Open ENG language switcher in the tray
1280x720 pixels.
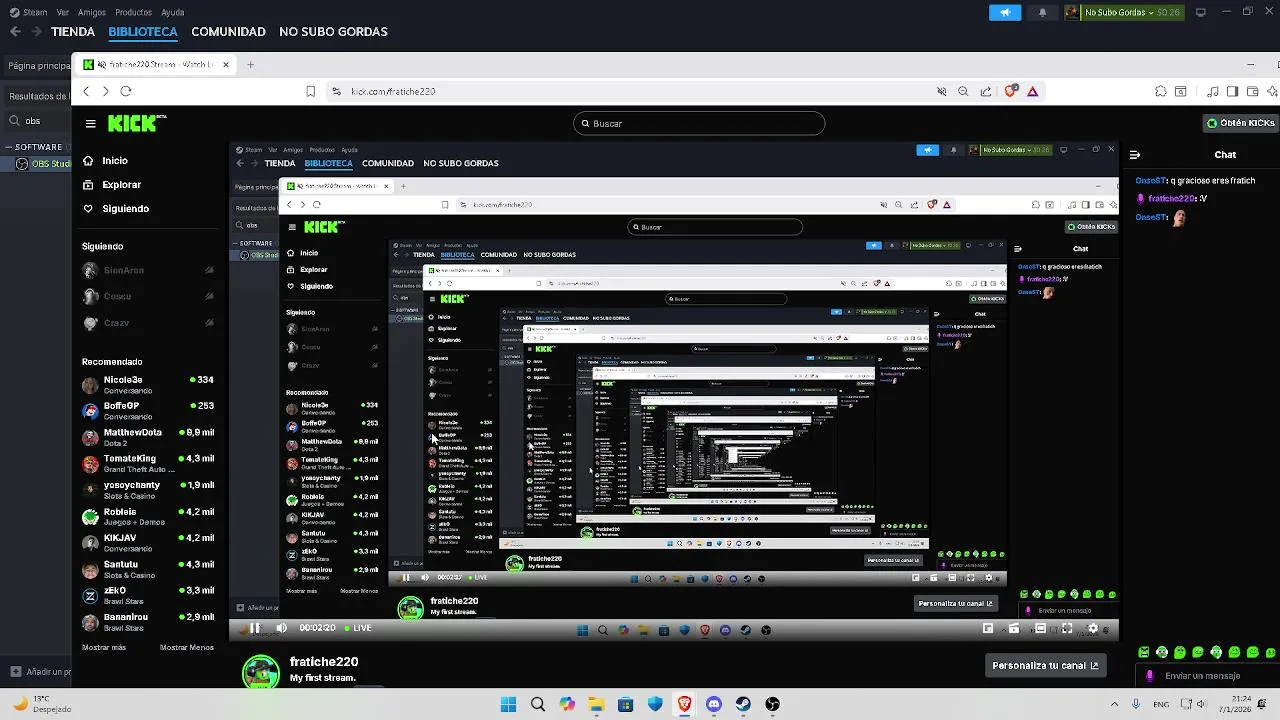(x=1161, y=704)
